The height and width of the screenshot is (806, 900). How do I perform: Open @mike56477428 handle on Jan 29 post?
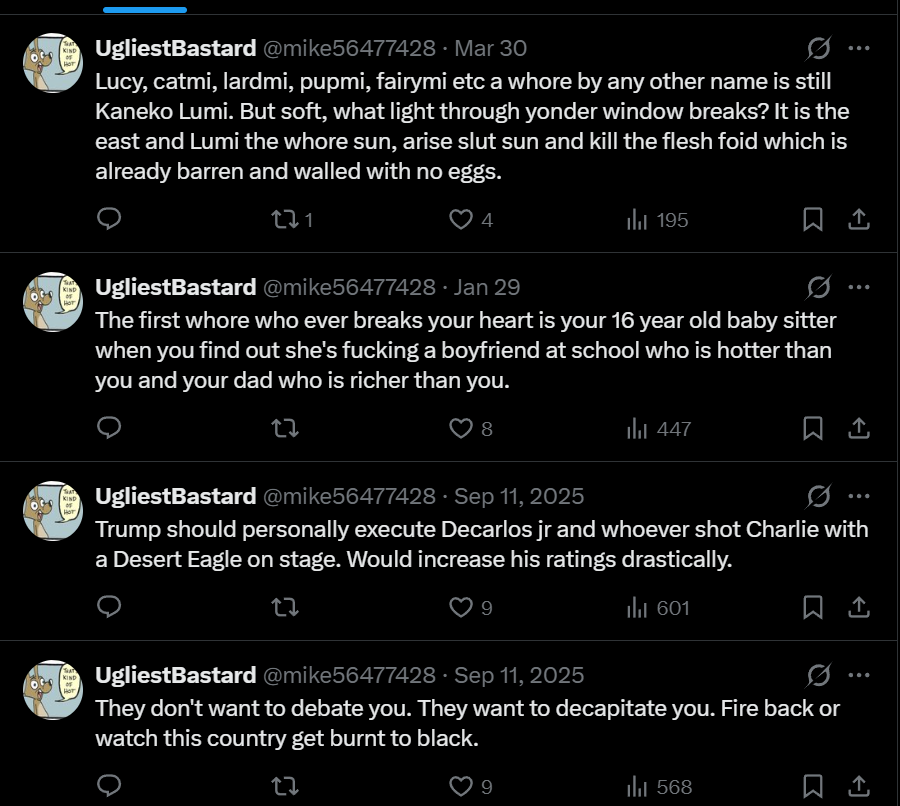pyautogui.click(x=349, y=287)
